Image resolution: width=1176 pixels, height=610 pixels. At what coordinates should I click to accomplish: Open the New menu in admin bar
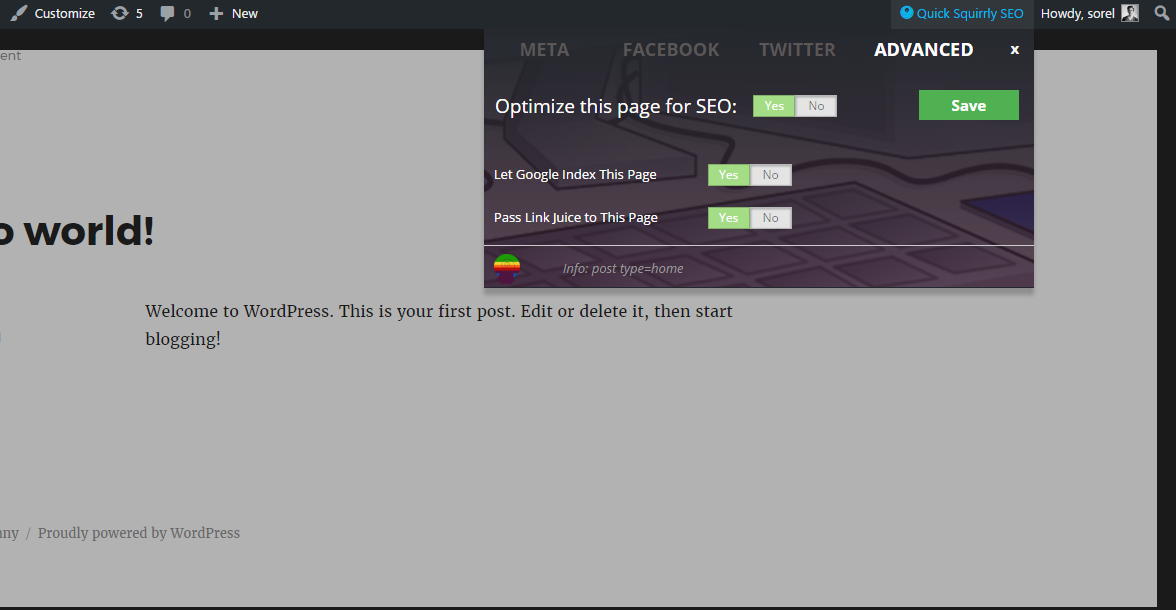(x=233, y=14)
